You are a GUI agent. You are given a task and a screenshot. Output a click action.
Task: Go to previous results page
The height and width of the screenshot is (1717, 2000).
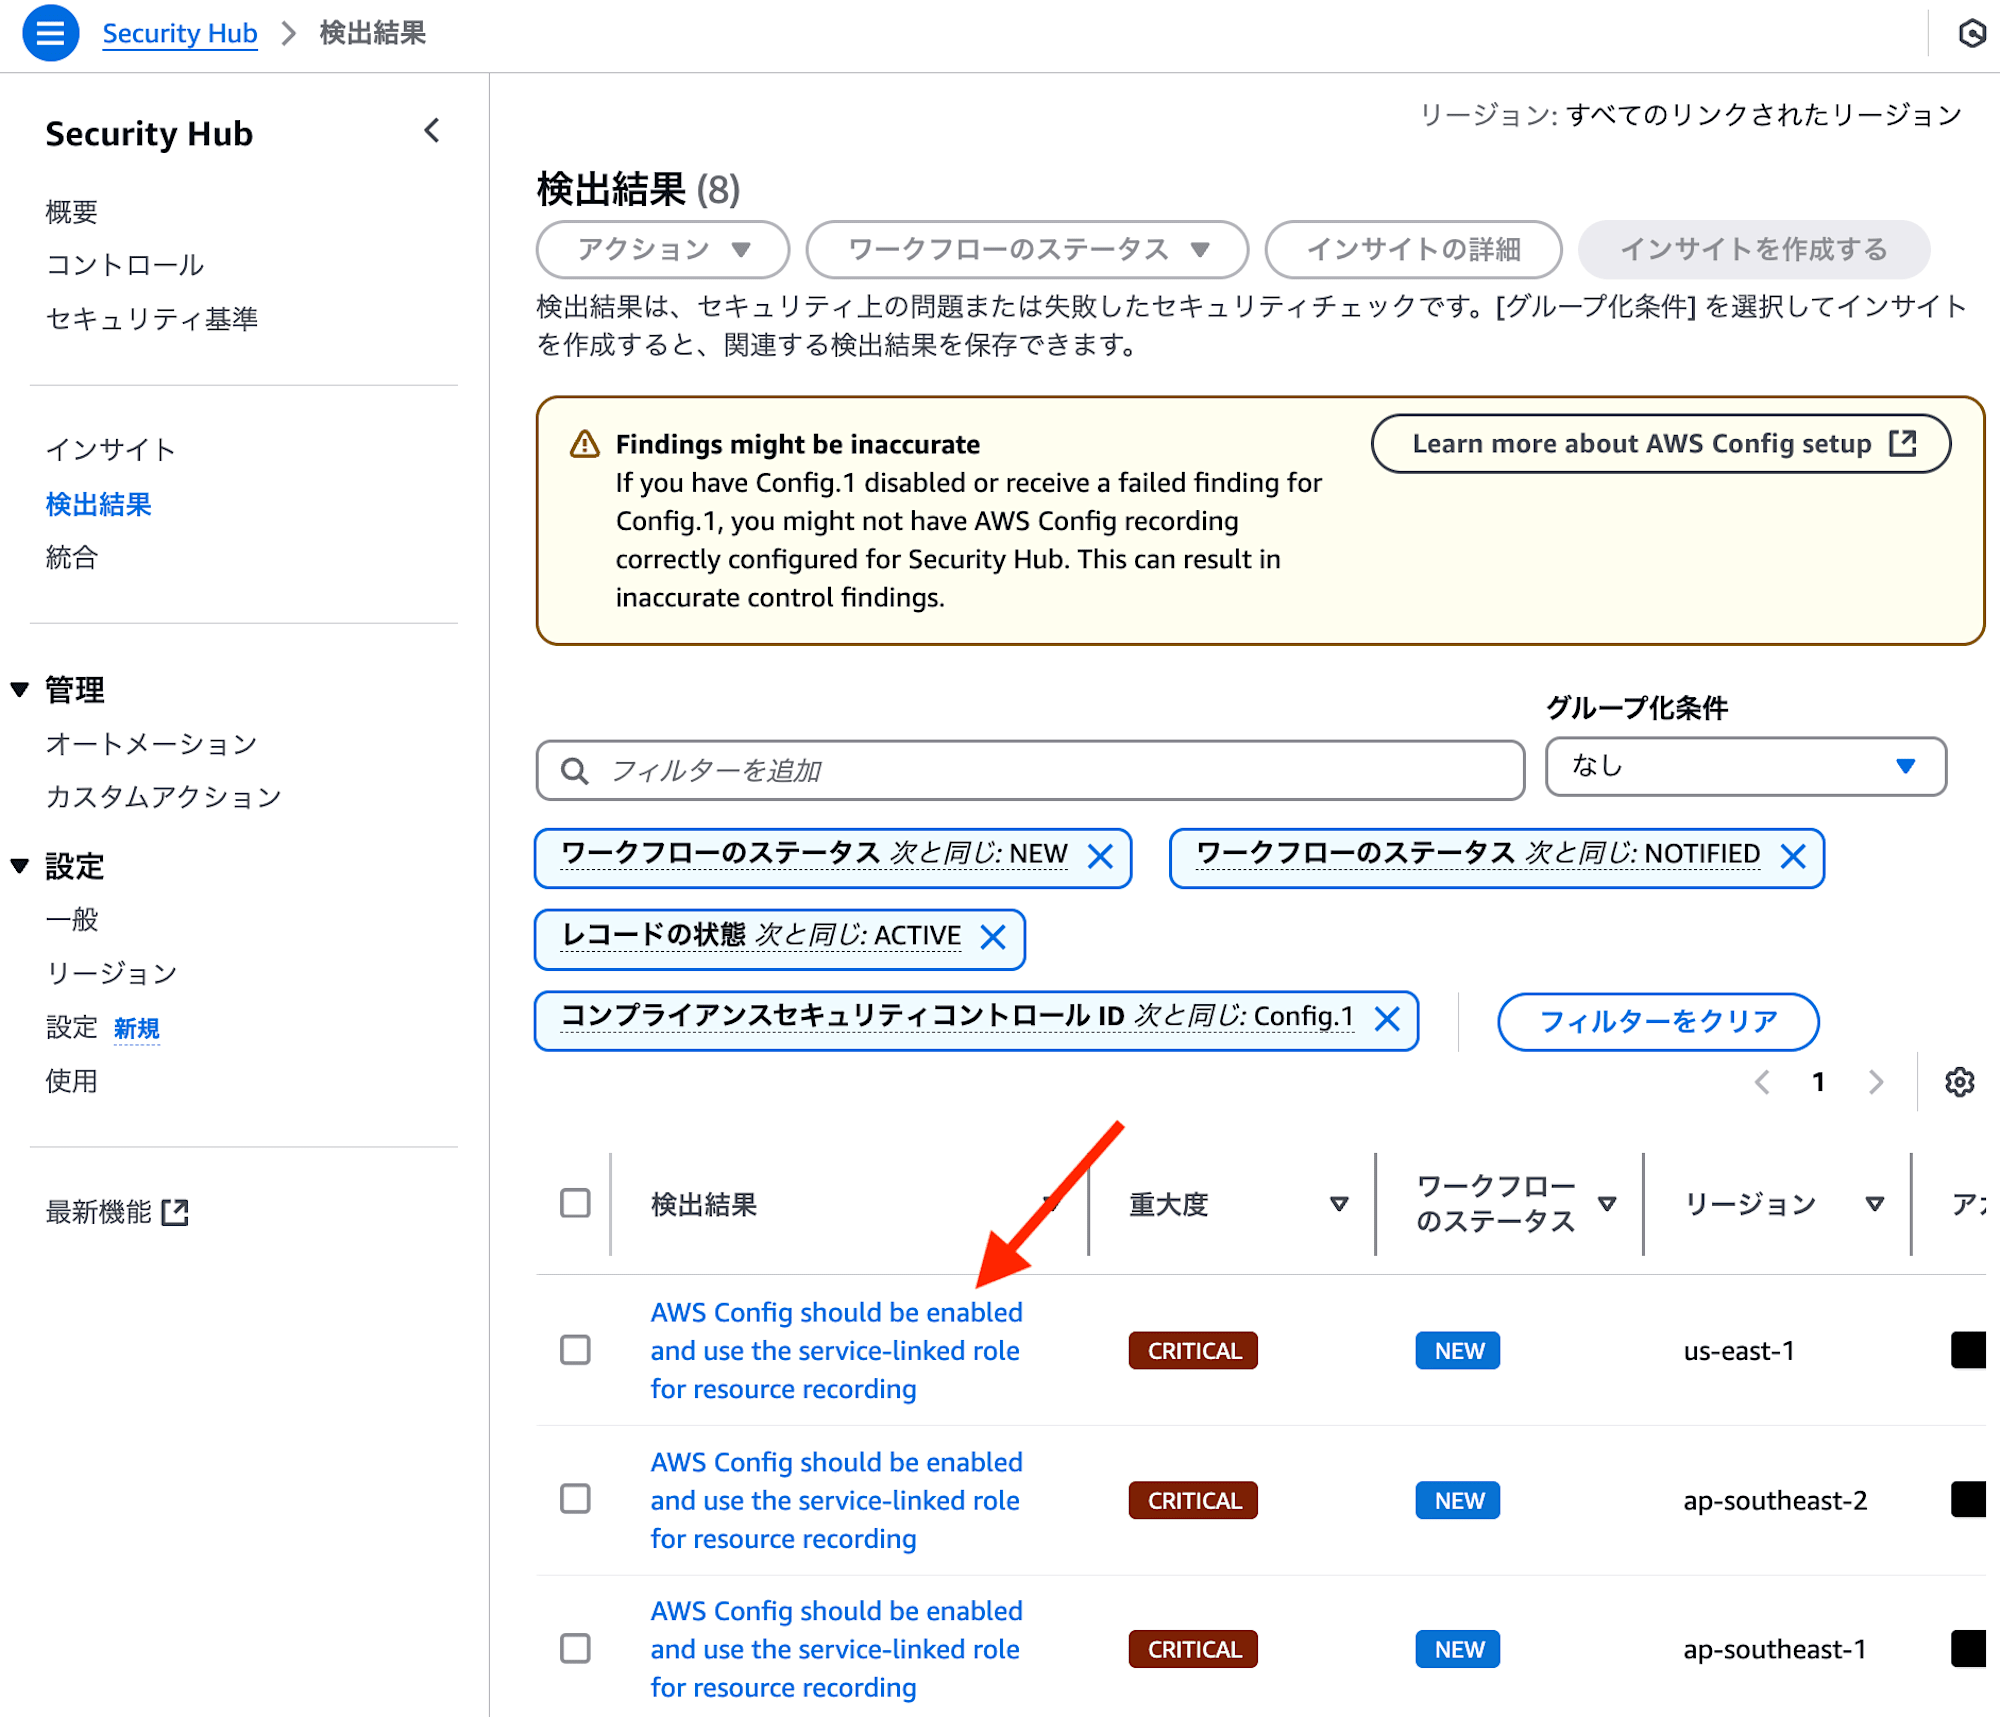pos(1762,1082)
